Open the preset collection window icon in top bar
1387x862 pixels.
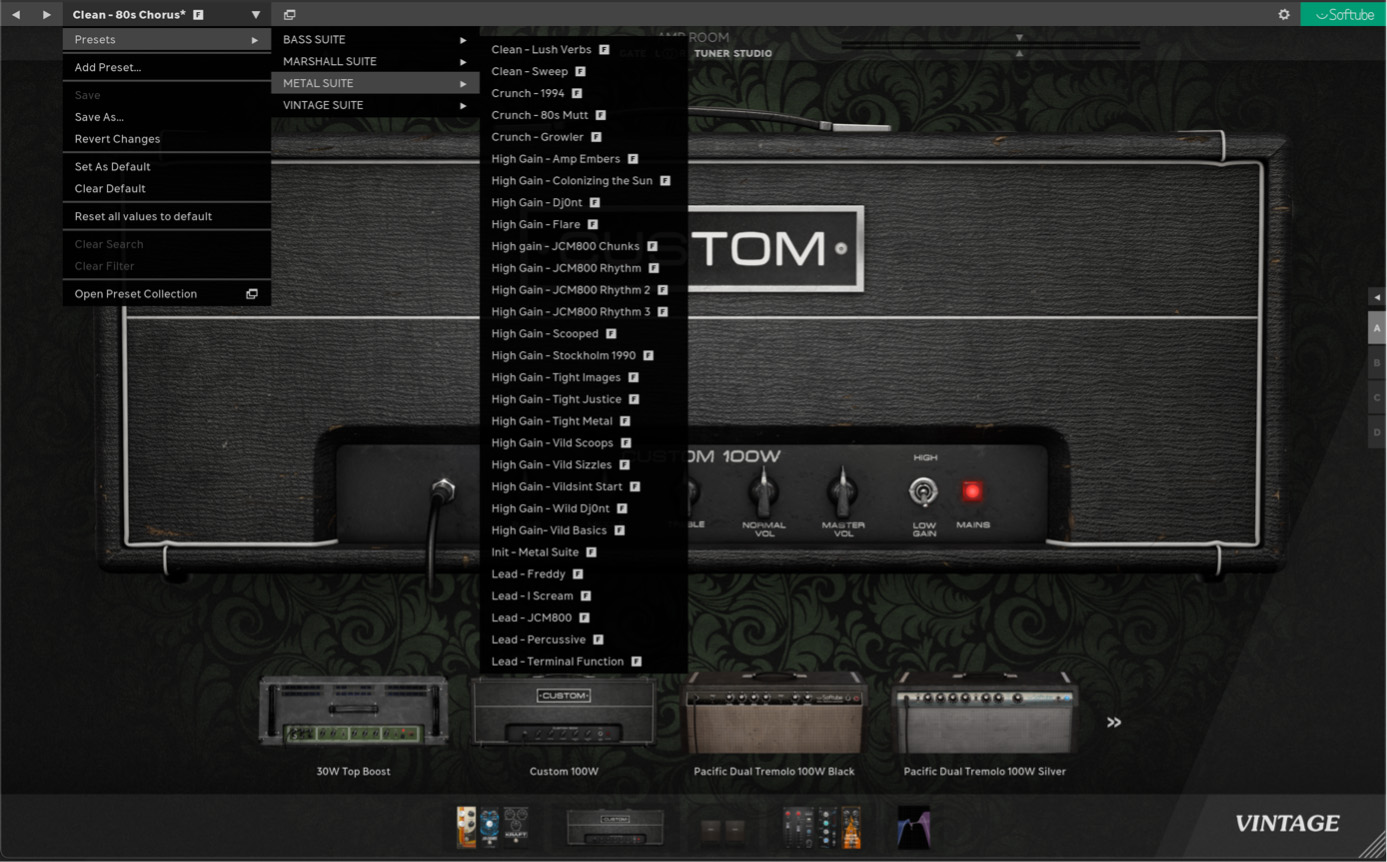tap(289, 14)
